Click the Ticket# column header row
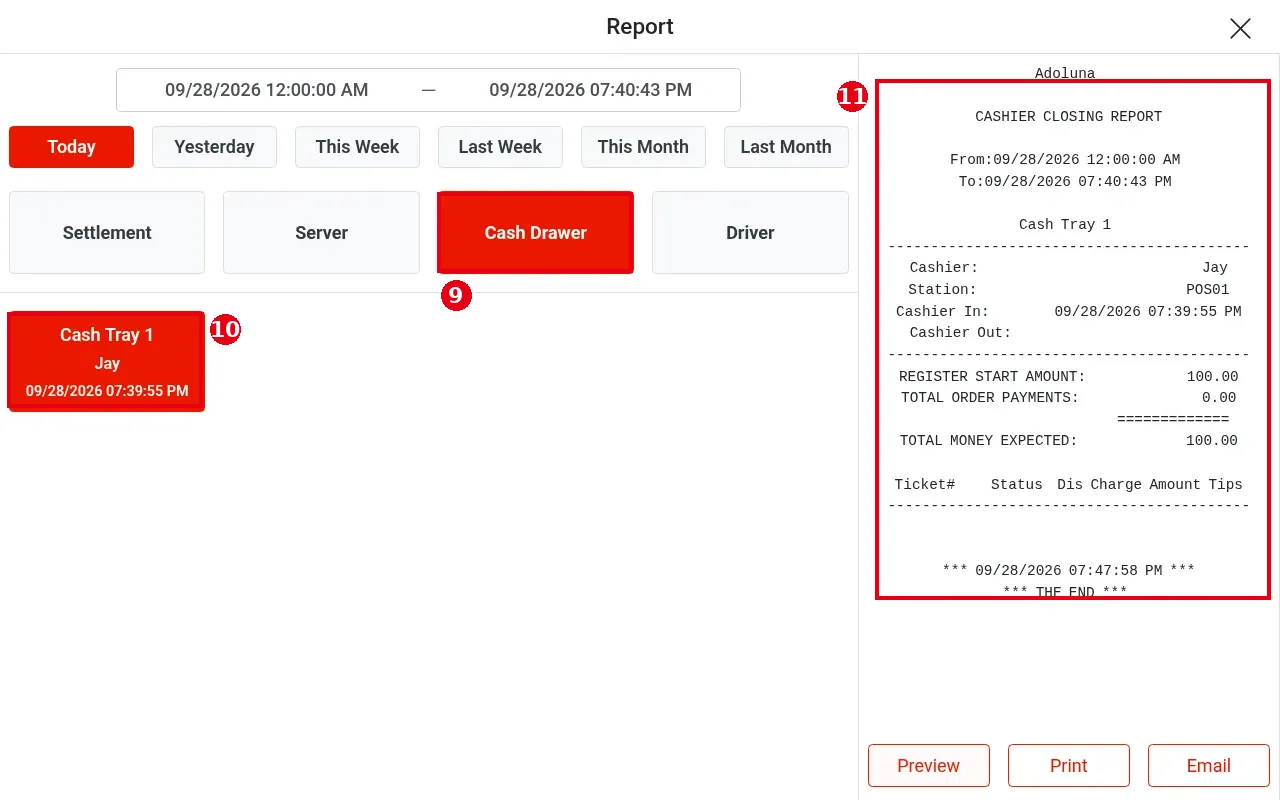The width and height of the screenshot is (1280, 800). pyautogui.click(x=1069, y=485)
